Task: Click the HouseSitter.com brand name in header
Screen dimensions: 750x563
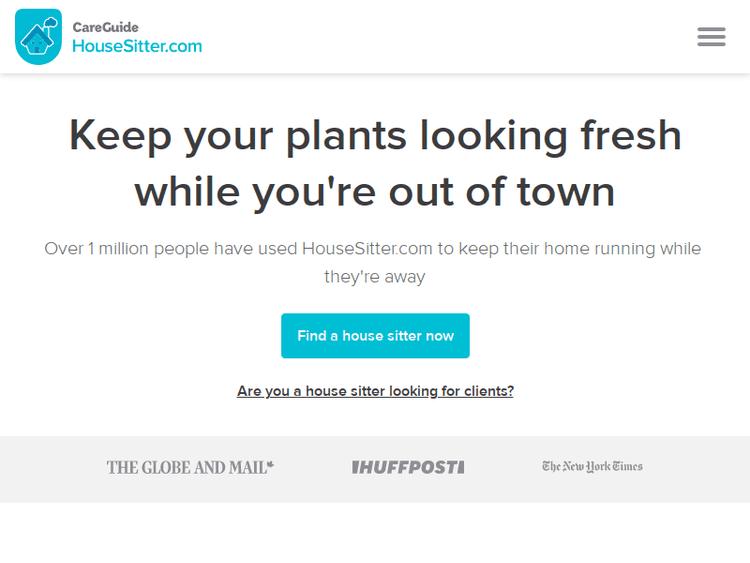Action: tap(137, 47)
